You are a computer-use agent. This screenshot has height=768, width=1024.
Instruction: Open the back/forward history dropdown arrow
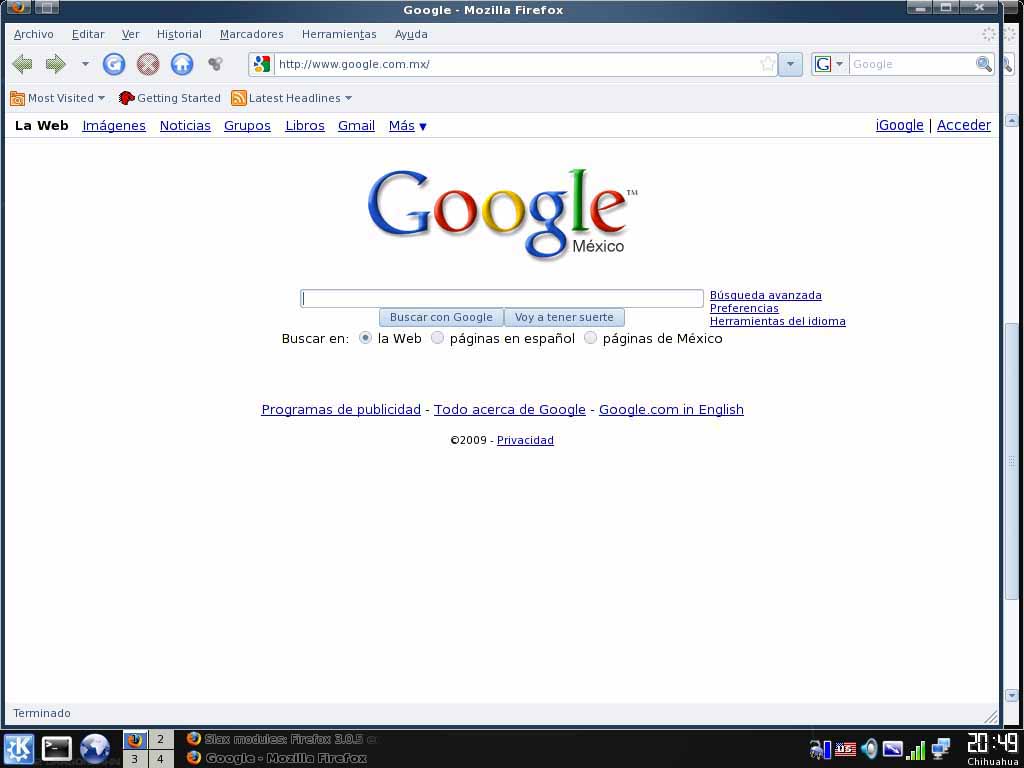(85, 64)
